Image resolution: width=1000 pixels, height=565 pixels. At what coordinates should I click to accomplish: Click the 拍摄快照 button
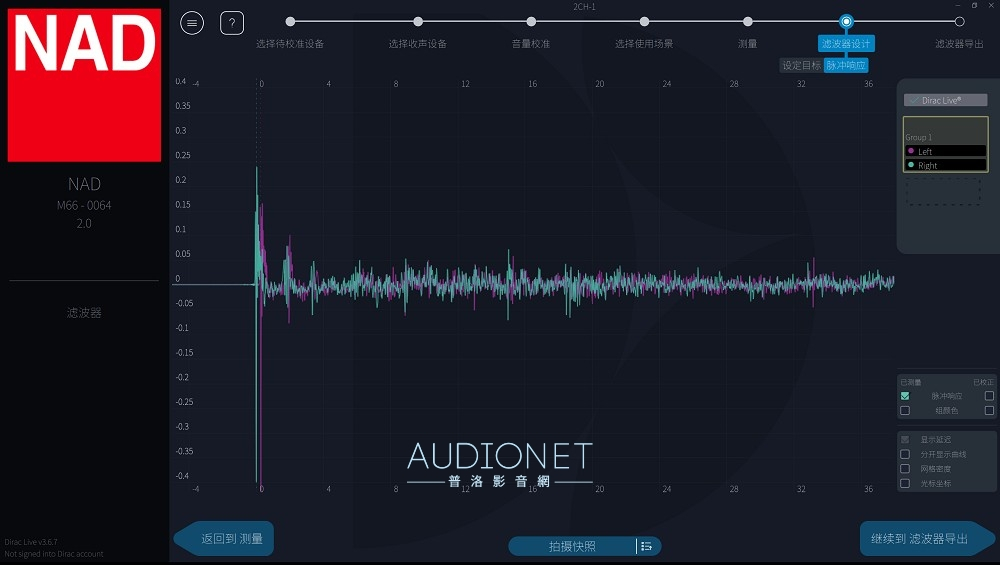pyautogui.click(x=572, y=546)
